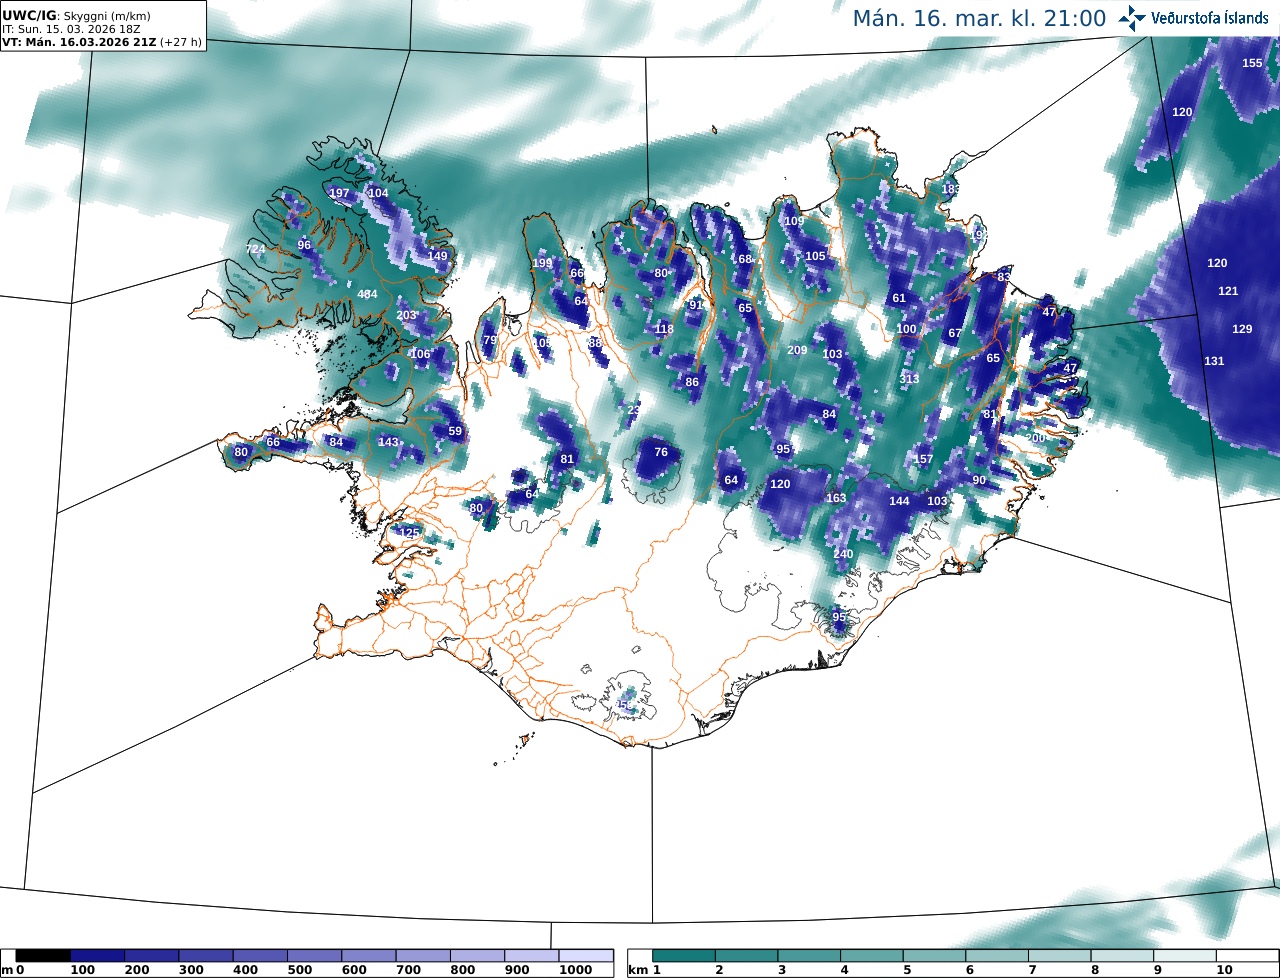The width and height of the screenshot is (1280, 978).
Task: Click the visibility value 76 on the glacier
Action: pyautogui.click(x=661, y=452)
